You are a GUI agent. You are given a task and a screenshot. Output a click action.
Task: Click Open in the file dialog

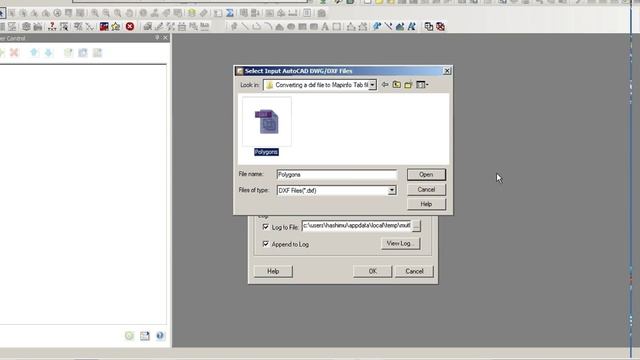[426, 175]
